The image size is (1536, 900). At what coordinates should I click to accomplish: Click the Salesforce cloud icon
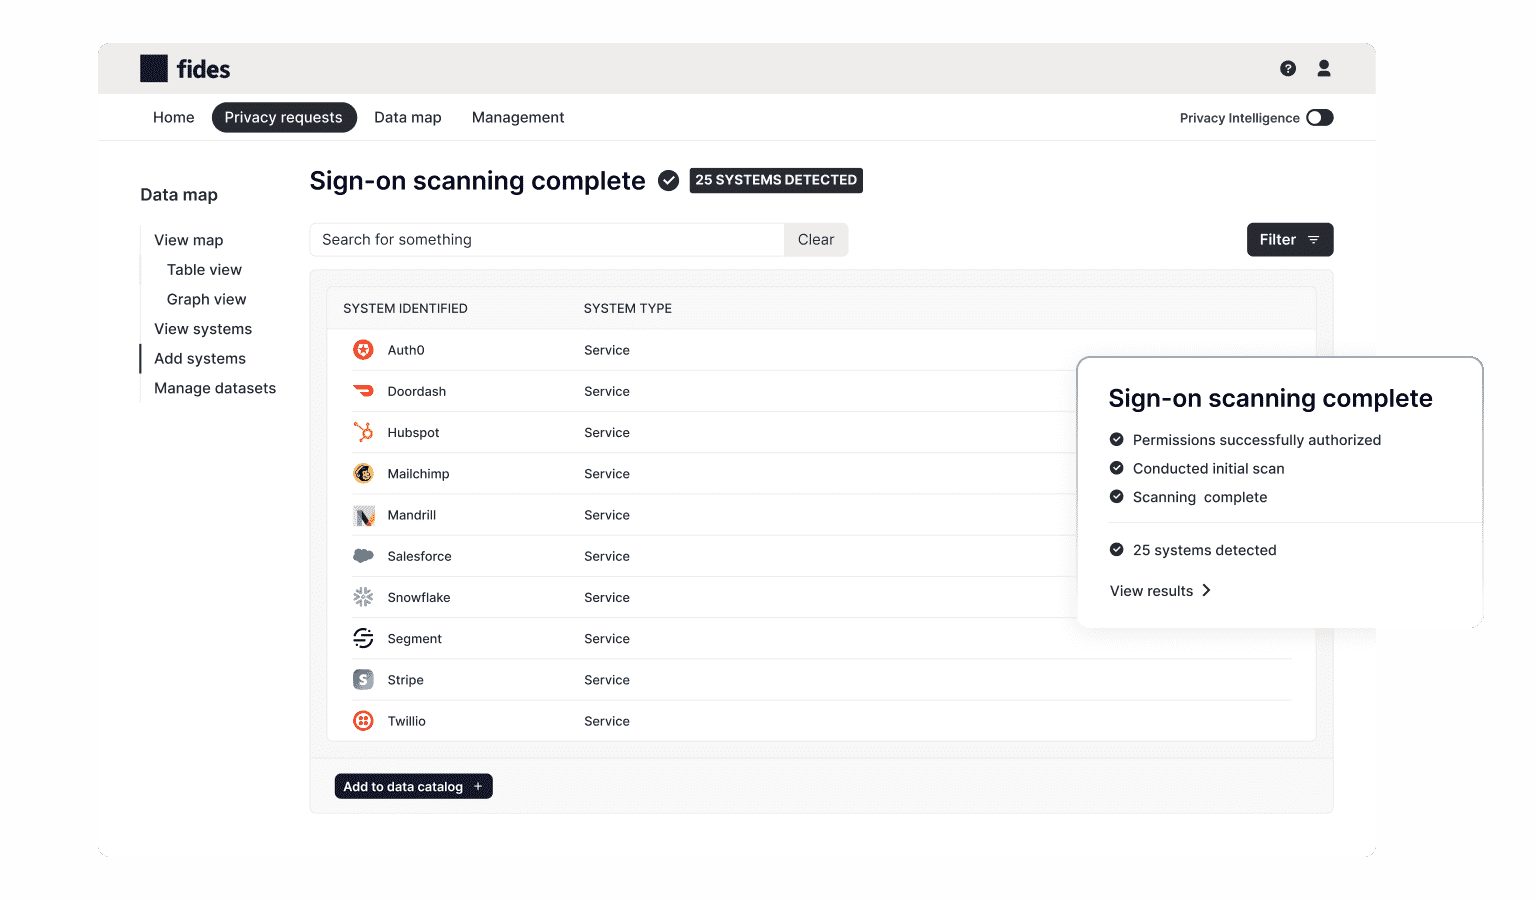pos(363,556)
